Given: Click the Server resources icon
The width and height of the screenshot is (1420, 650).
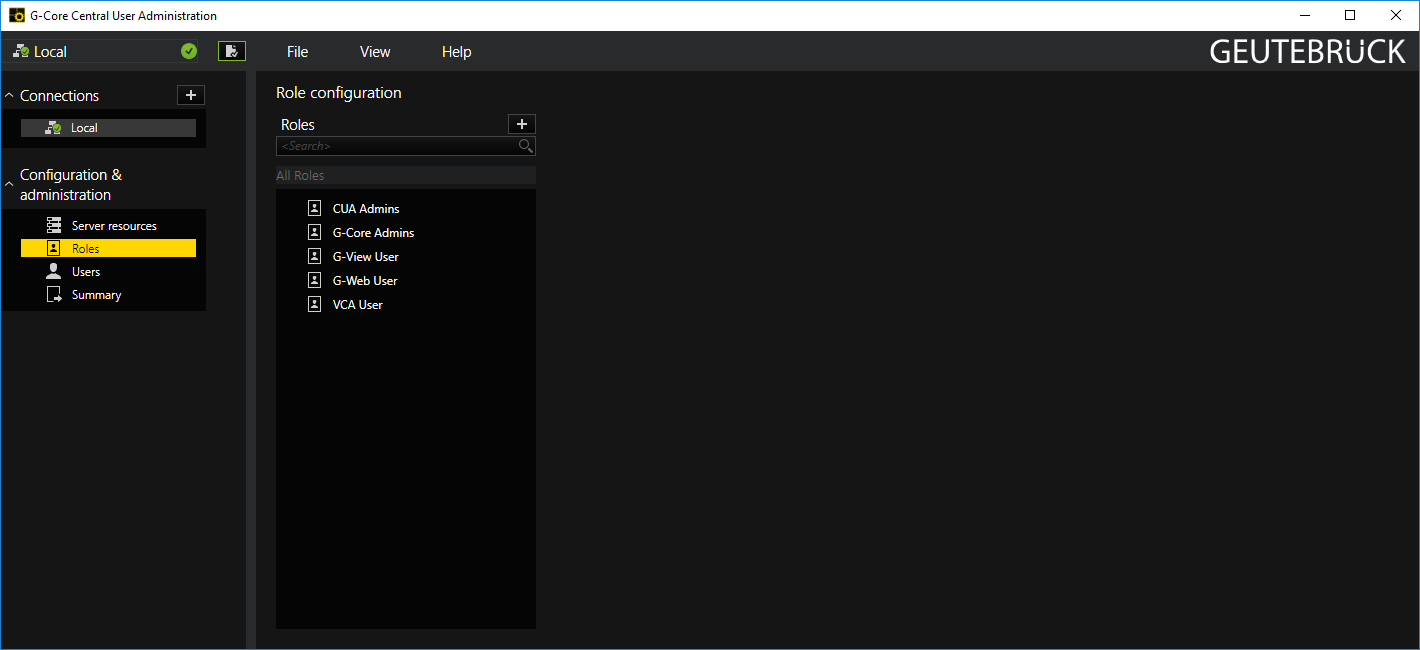Looking at the screenshot, I should tap(54, 226).
